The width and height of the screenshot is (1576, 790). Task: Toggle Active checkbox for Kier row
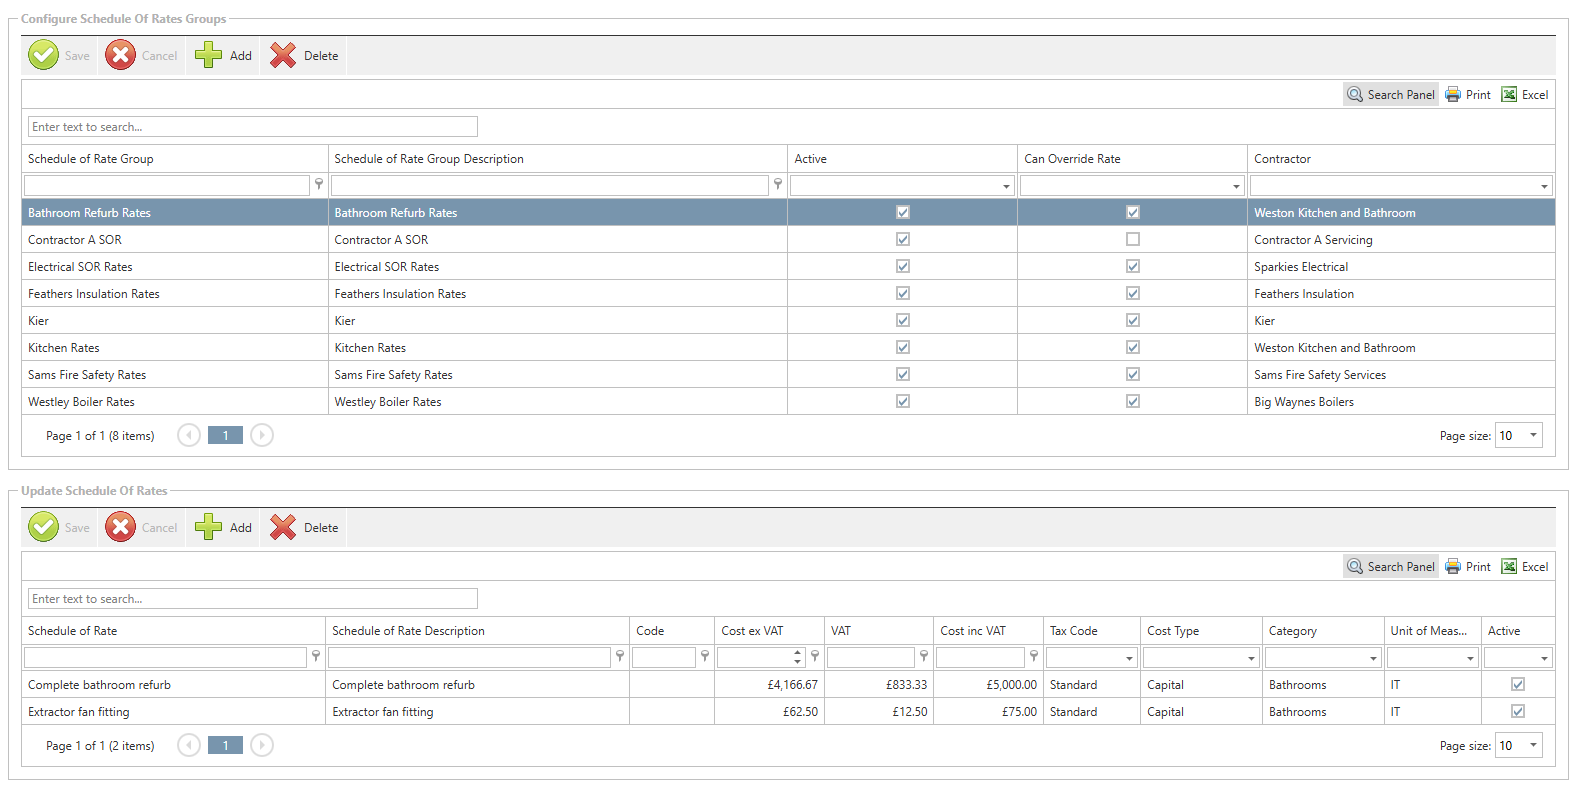tap(903, 320)
